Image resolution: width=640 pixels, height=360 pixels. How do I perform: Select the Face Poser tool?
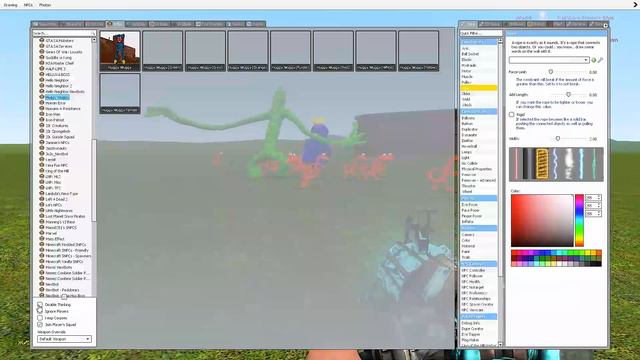(x=478, y=210)
